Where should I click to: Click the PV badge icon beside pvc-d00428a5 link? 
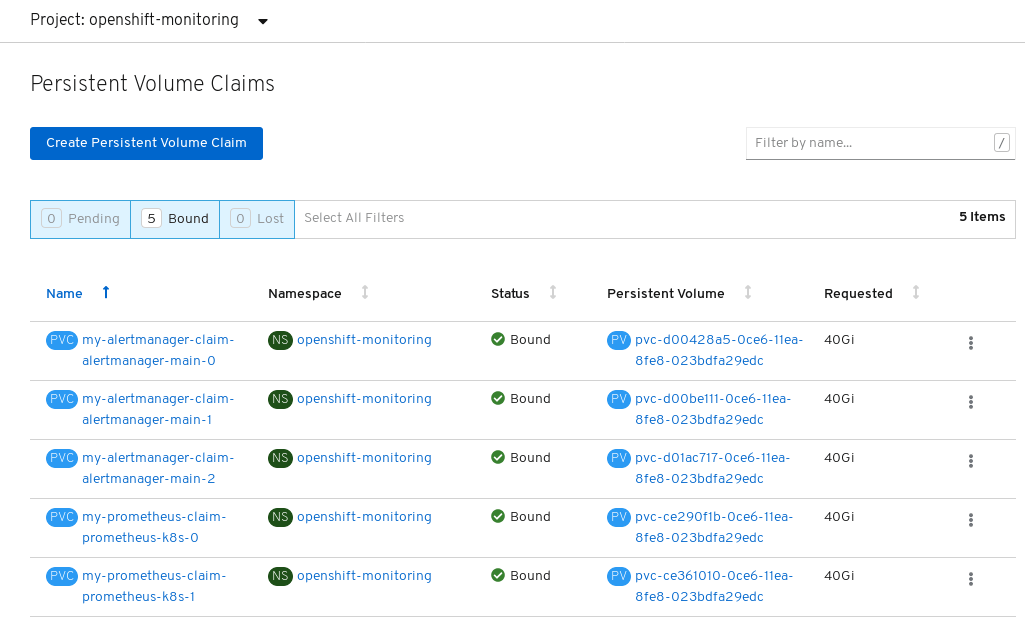coord(618,340)
